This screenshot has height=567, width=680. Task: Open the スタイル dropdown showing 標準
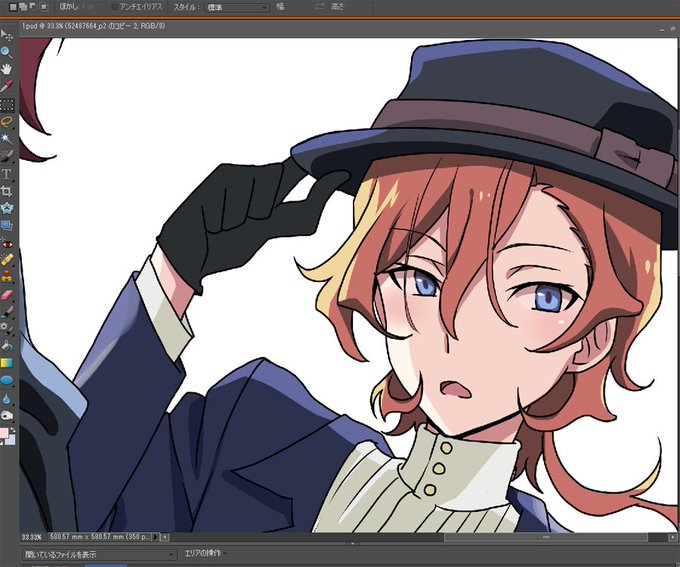pos(236,7)
